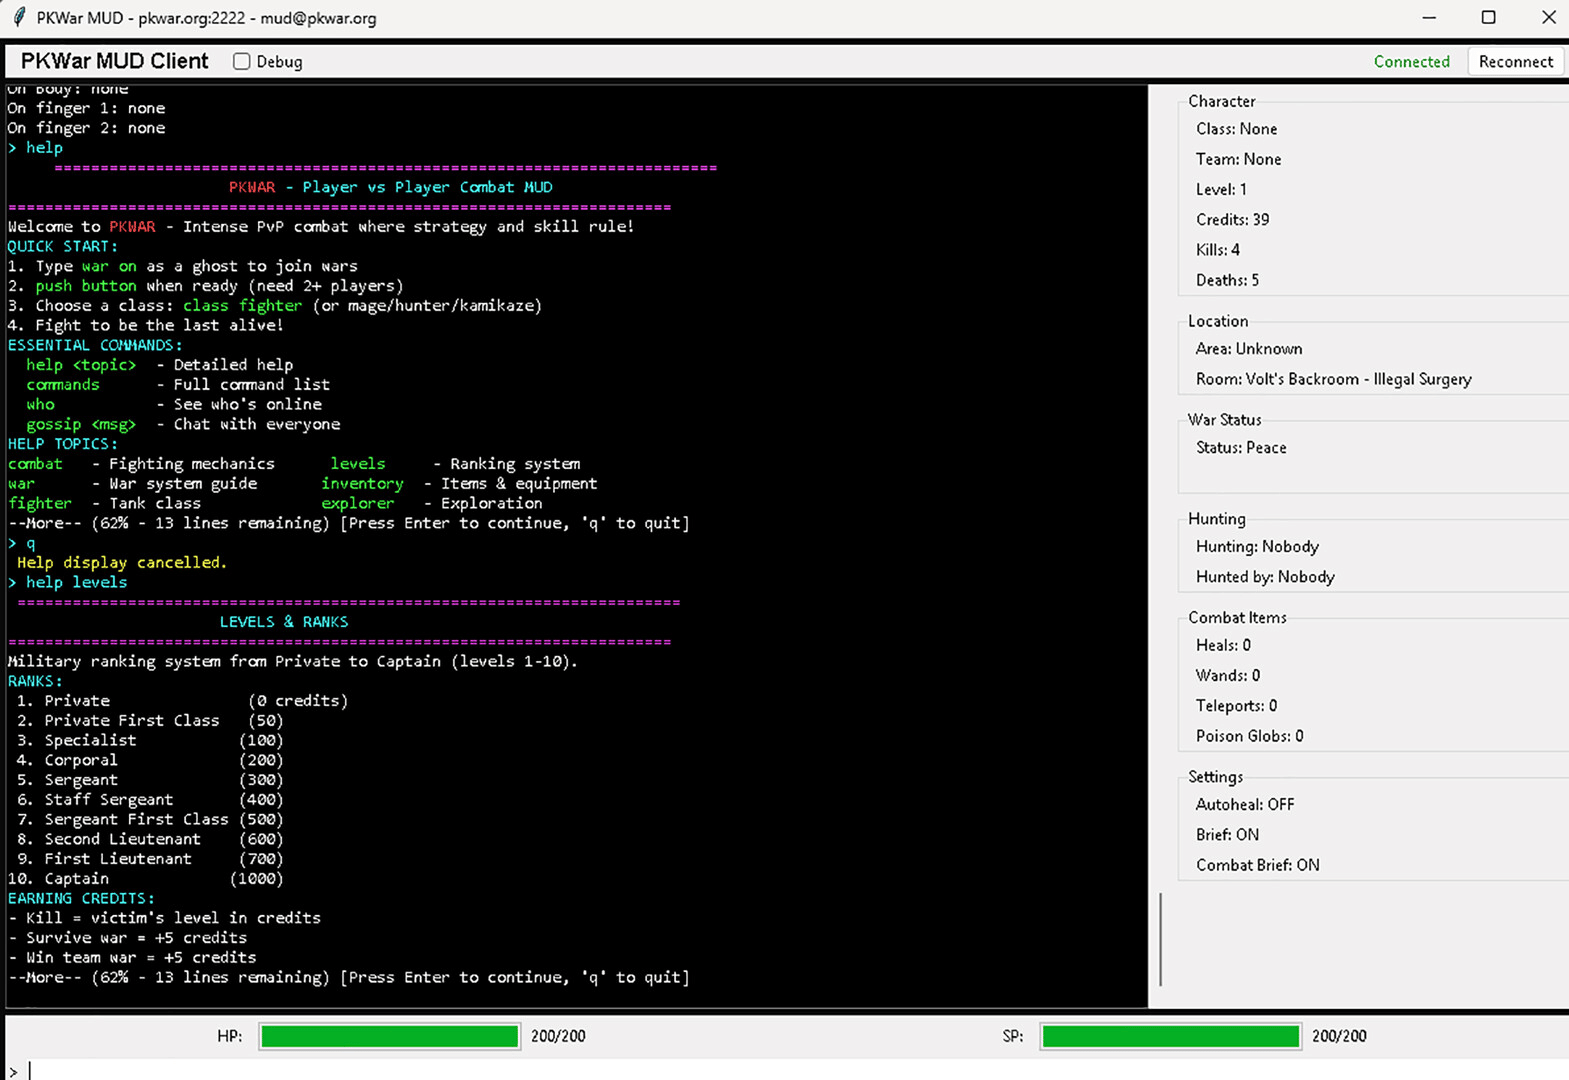This screenshot has width=1569, height=1080.
Task: Click the green SP progress bar
Action: click(1170, 1037)
